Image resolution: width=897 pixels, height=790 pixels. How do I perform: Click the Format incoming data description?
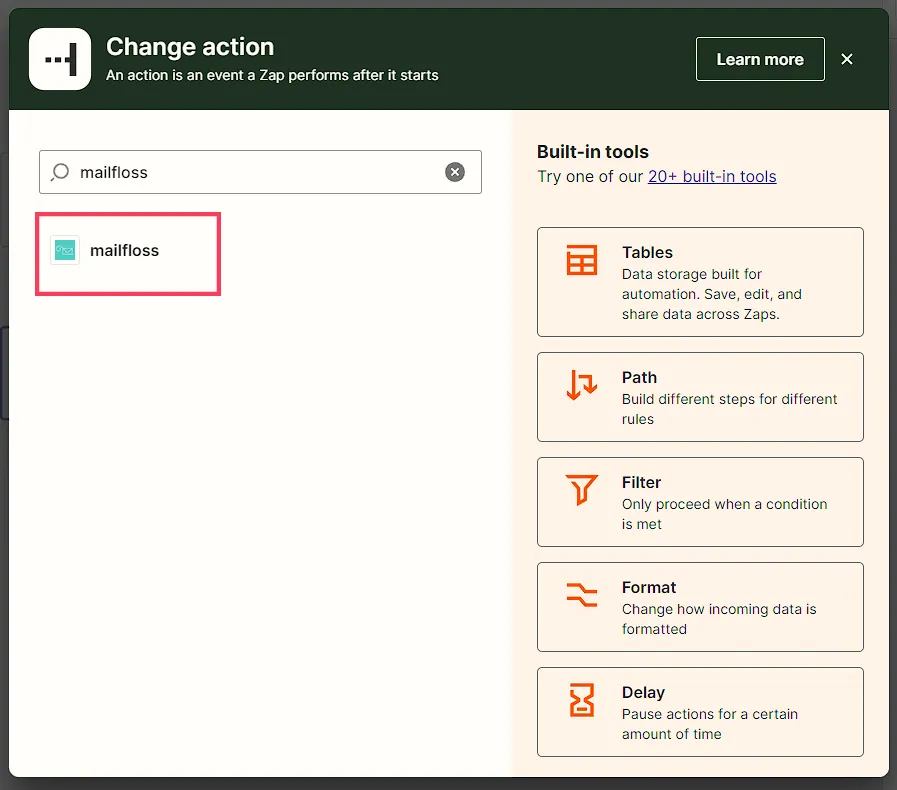(719, 619)
